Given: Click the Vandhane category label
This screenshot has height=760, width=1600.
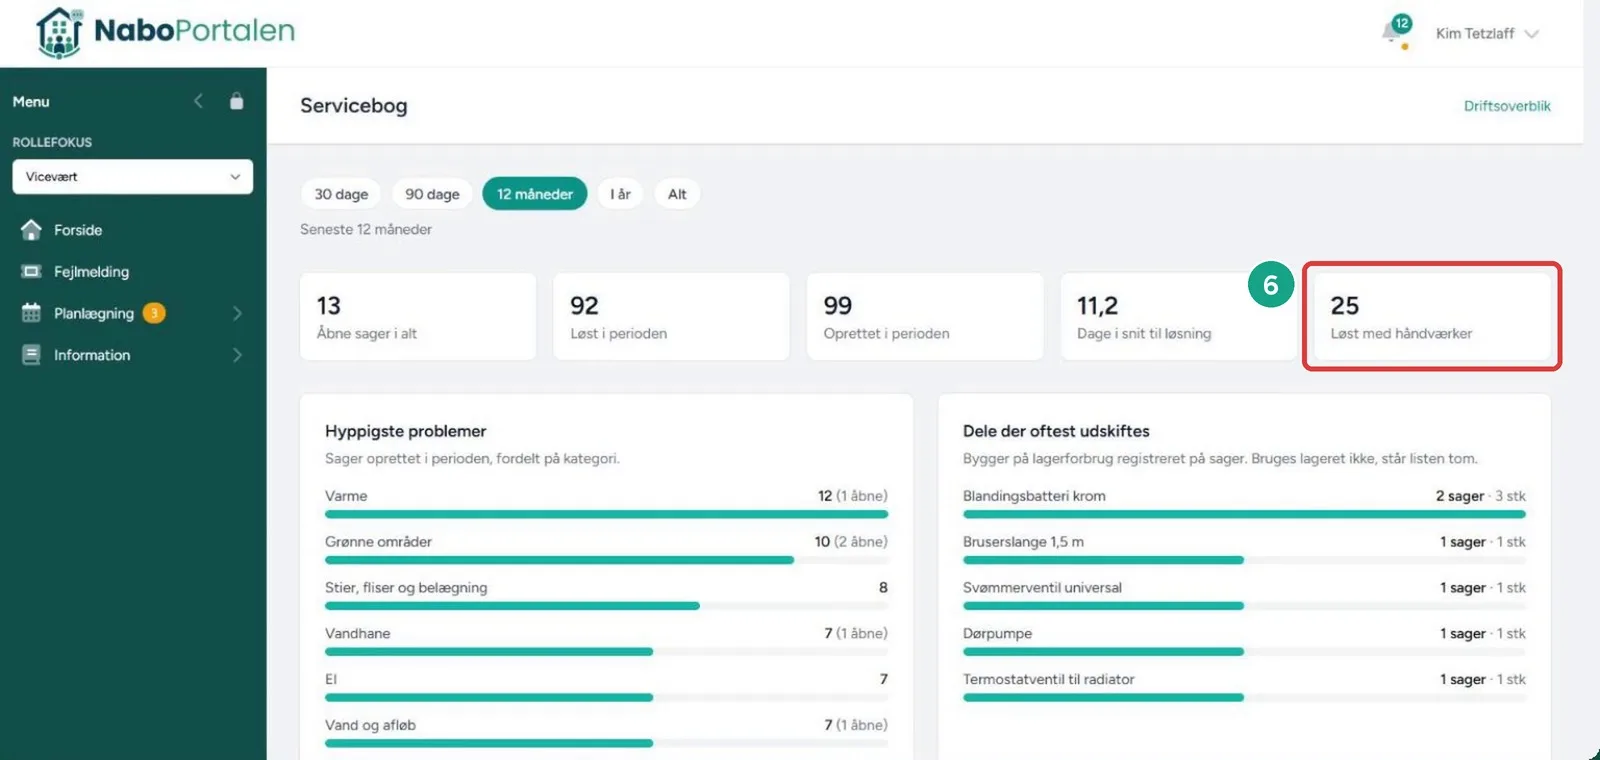Looking at the screenshot, I should pyautogui.click(x=357, y=633).
